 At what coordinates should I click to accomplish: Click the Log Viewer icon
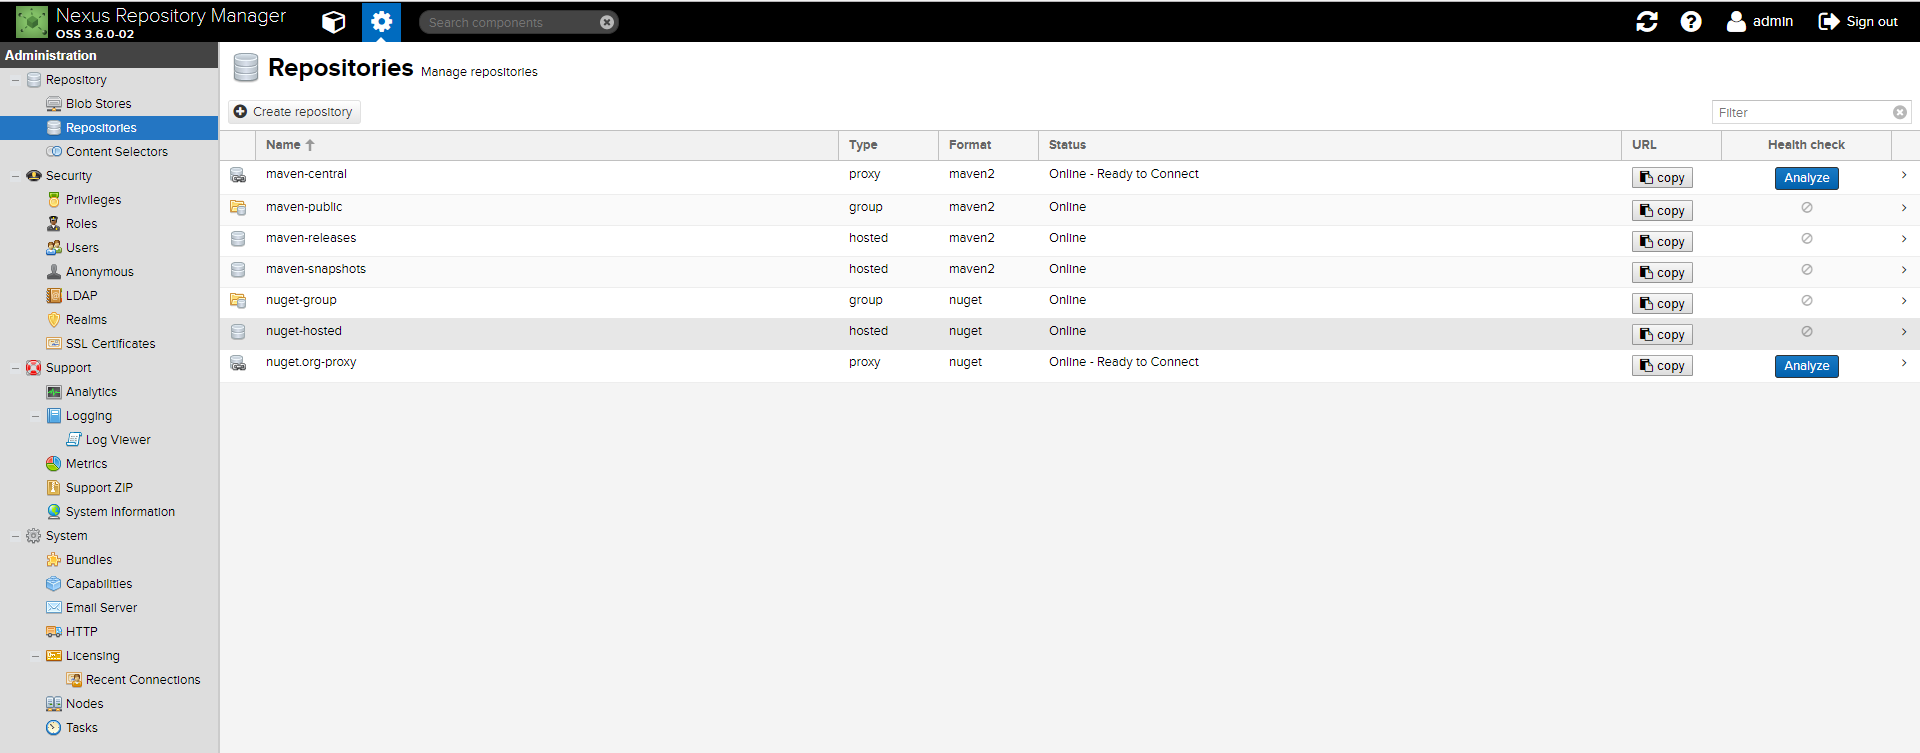pos(74,440)
